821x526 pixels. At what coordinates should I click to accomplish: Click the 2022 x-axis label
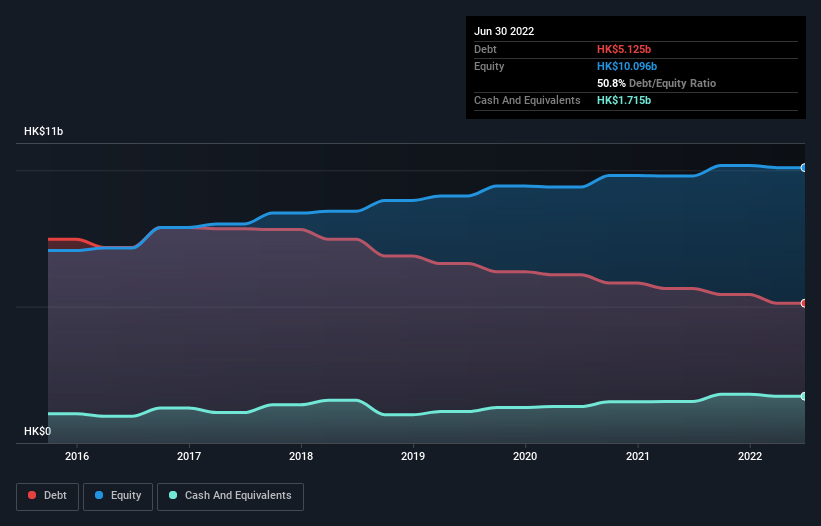[x=750, y=456]
